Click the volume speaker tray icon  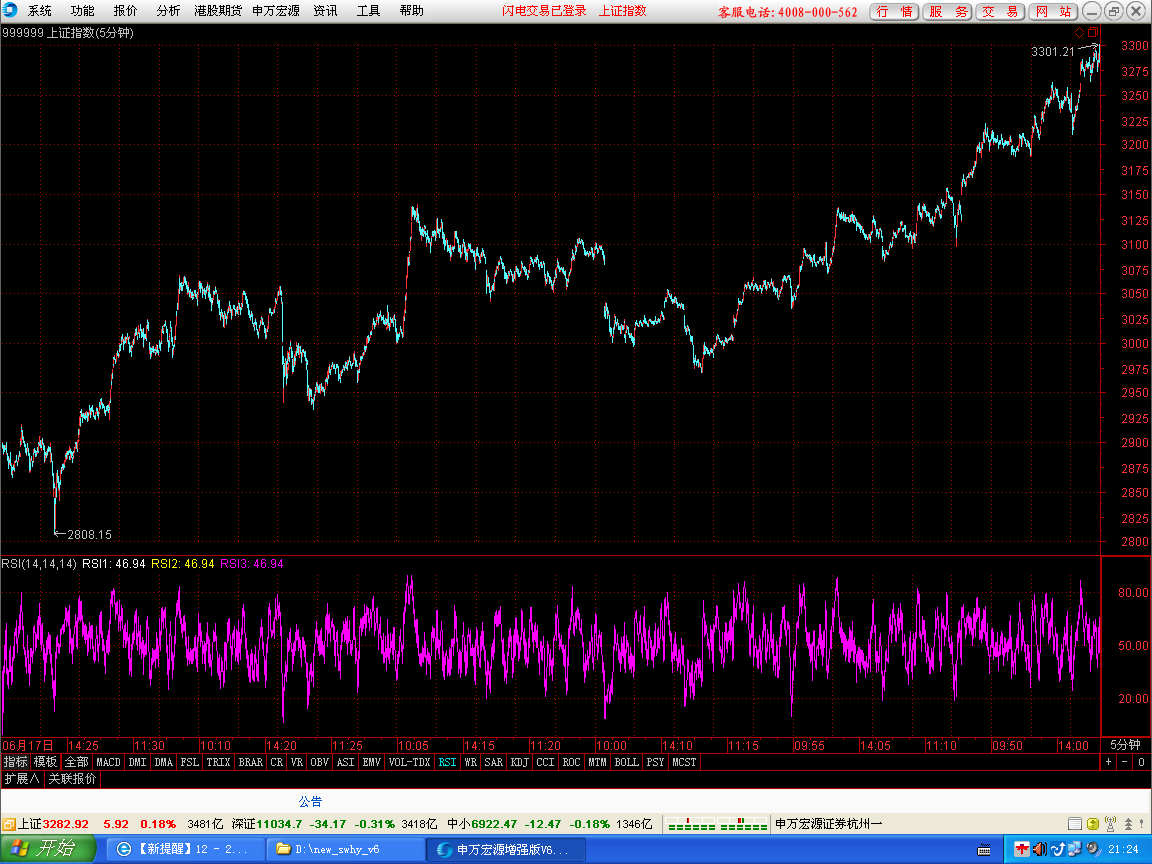(x=1040, y=849)
